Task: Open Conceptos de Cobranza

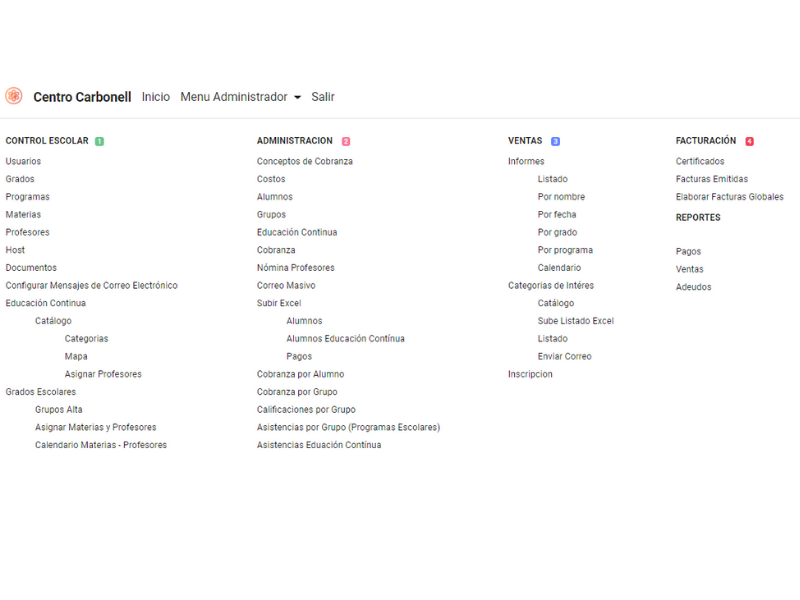Action: pyautogui.click(x=304, y=161)
